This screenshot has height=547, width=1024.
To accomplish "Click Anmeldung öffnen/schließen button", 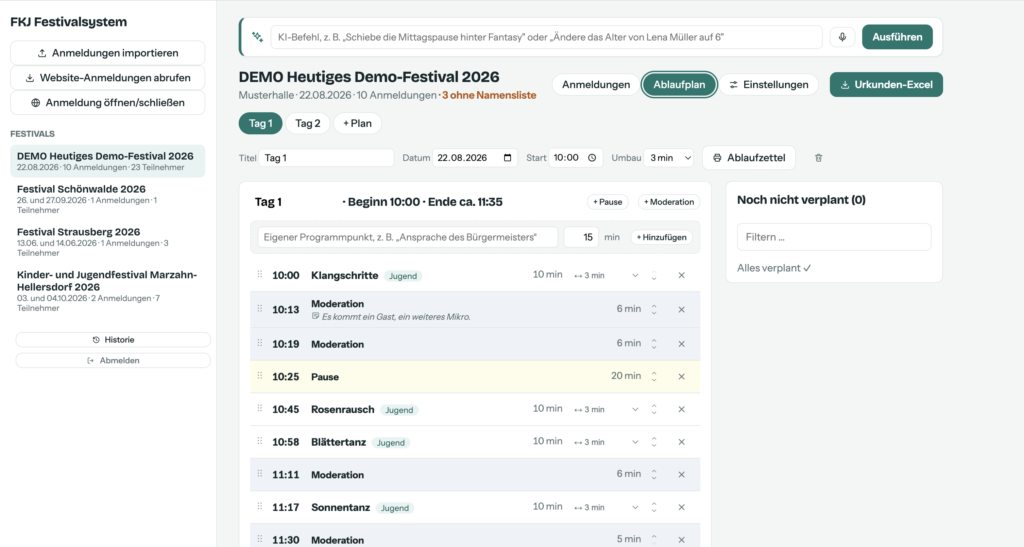I will [108, 102].
